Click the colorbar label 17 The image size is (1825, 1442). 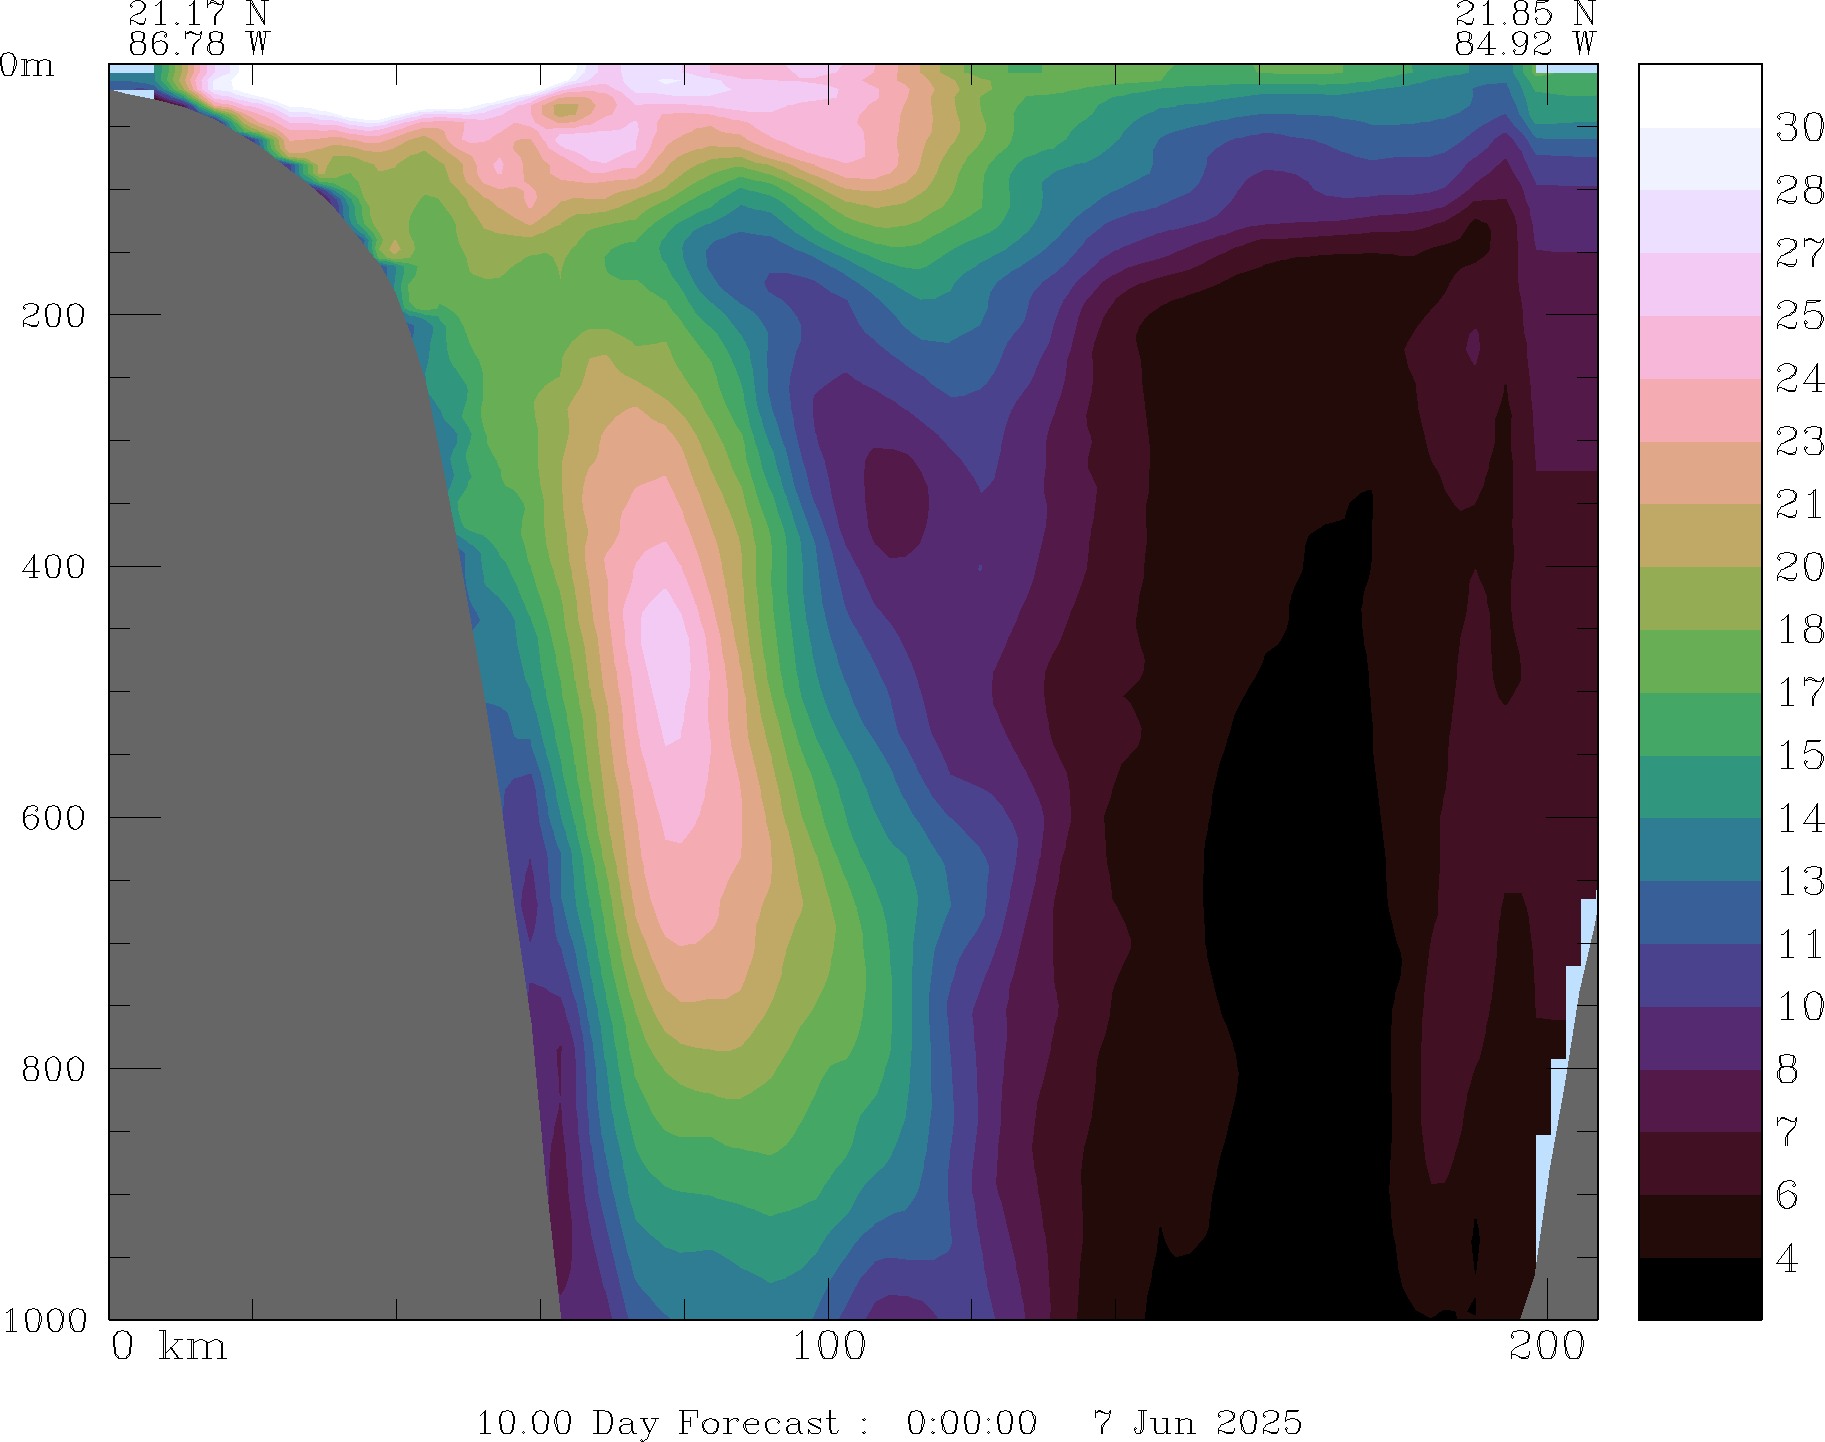point(1798,692)
